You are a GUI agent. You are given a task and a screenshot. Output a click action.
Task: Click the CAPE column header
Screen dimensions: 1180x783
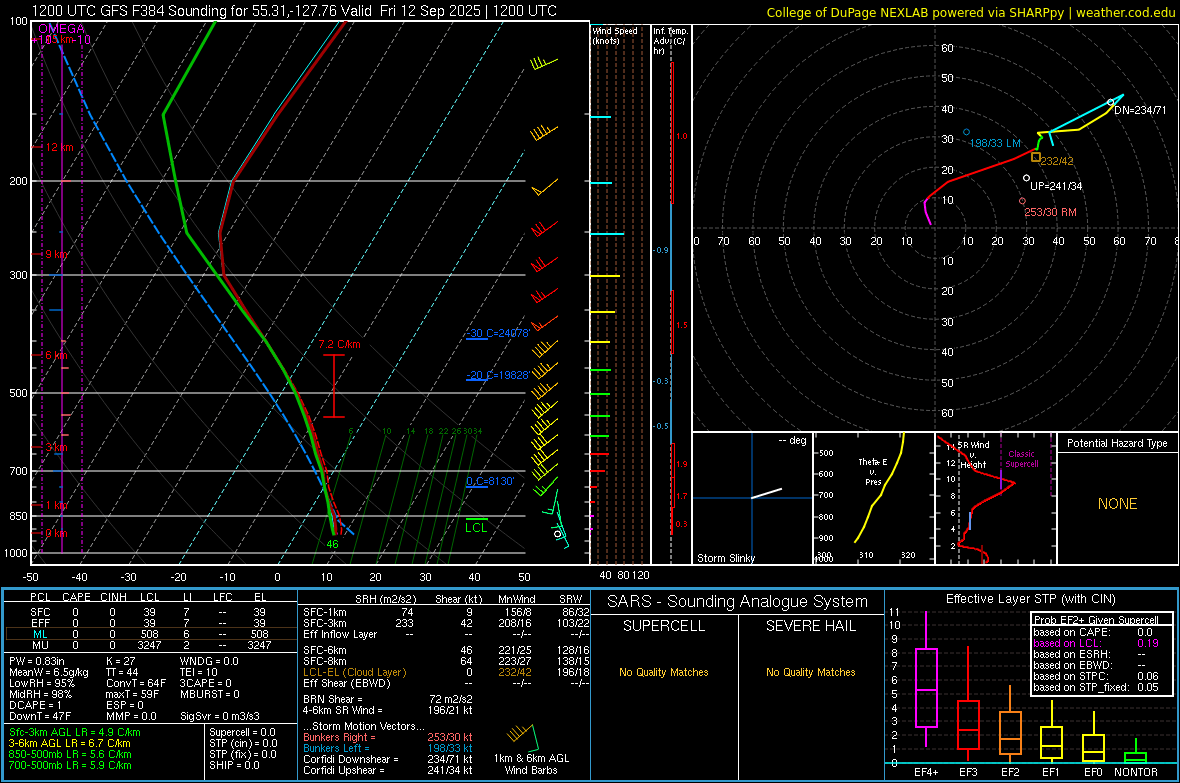76,597
